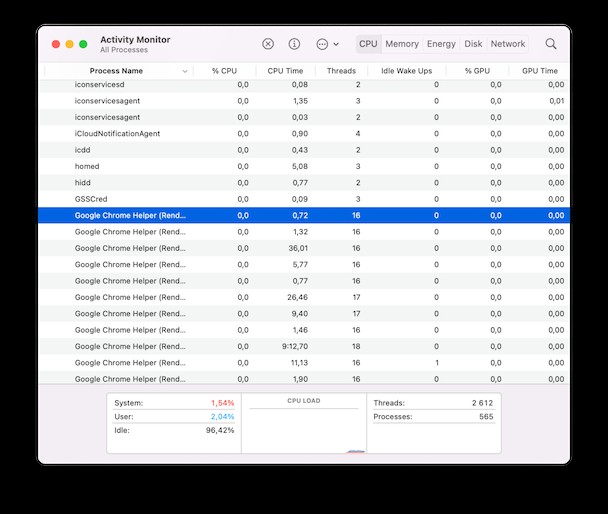Select the GSSCred process row
Screen dimensions: 608x514
tap(304, 199)
